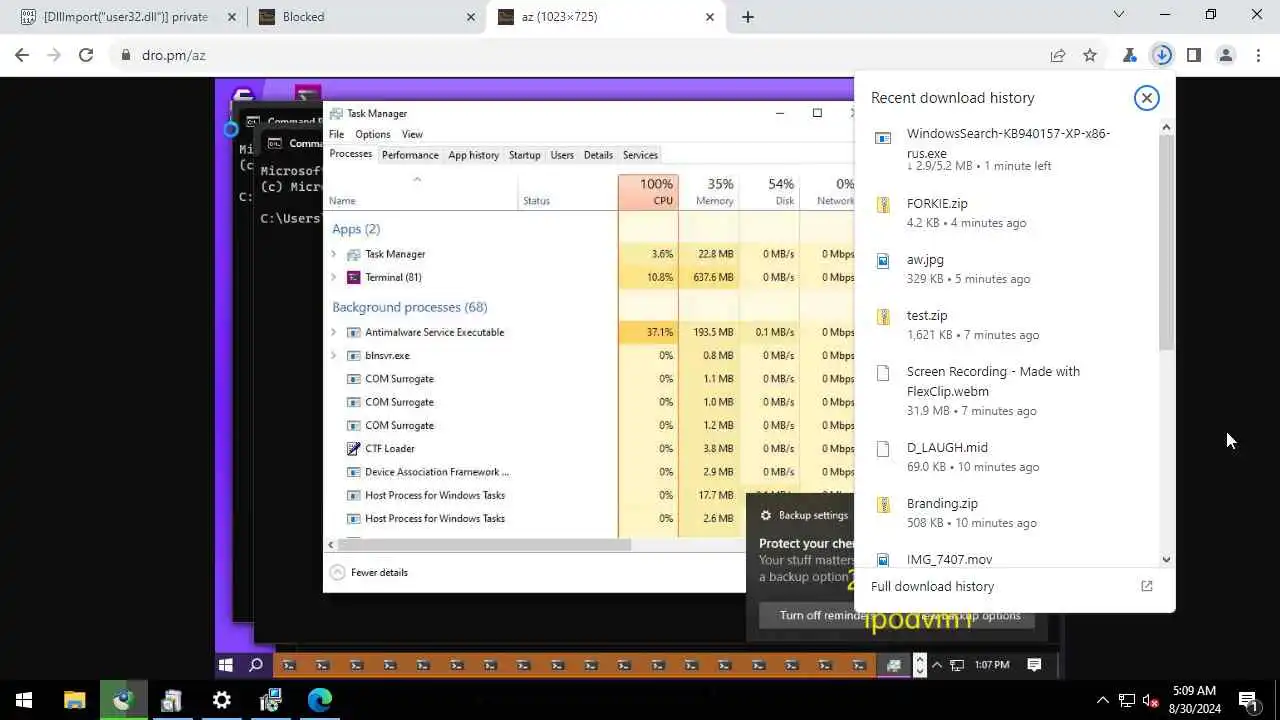
Task: Open the Windows Start button on taskbar
Action: tap(24, 700)
